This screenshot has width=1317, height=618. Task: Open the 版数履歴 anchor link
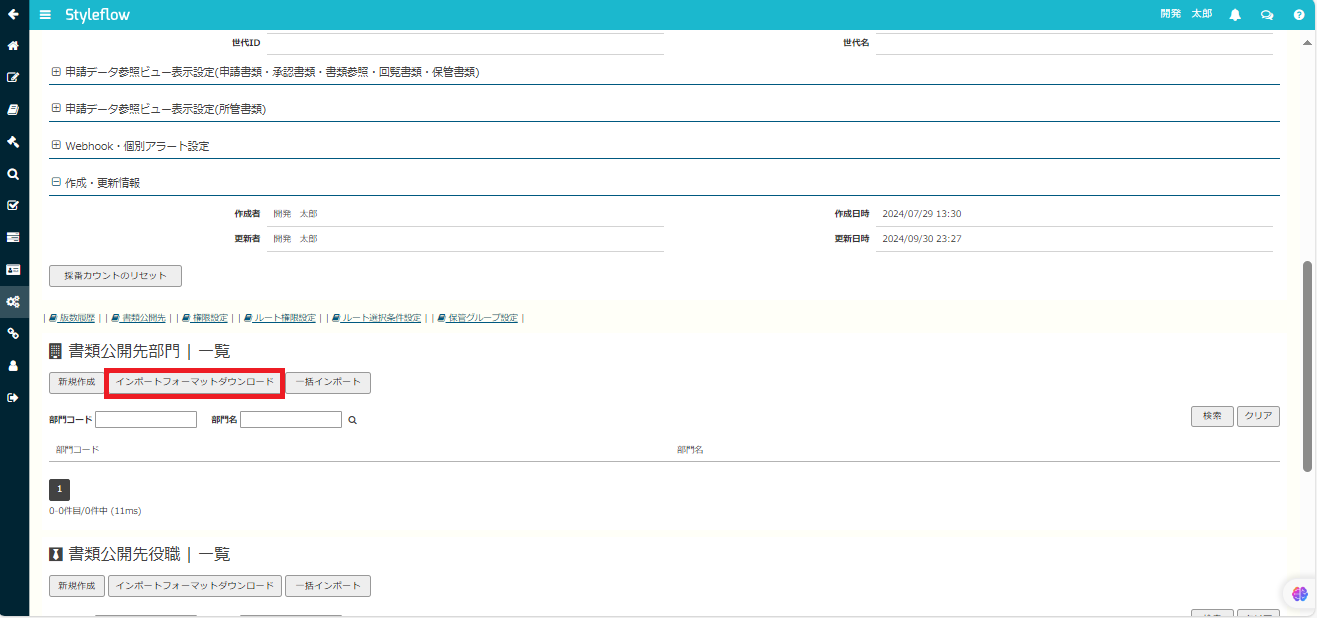(72, 318)
